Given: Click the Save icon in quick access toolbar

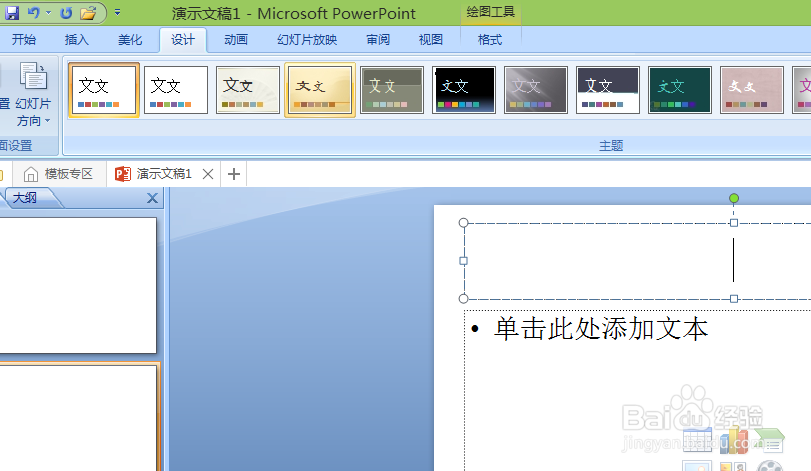Looking at the screenshot, I should tap(11, 12).
